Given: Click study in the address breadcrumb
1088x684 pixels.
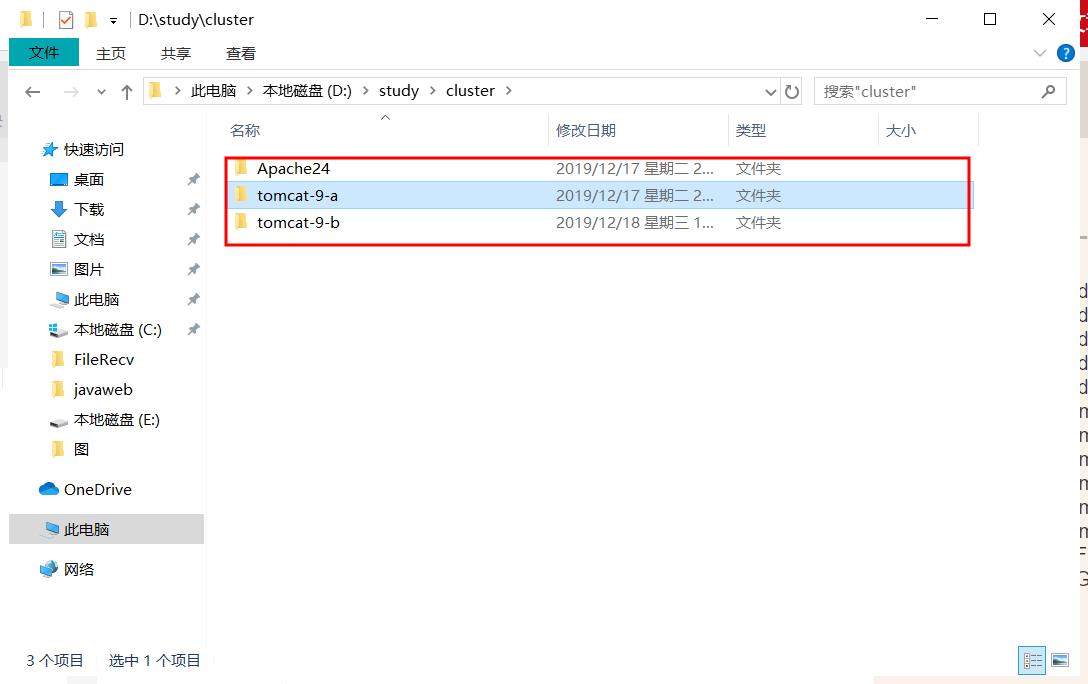Looking at the screenshot, I should click(399, 91).
